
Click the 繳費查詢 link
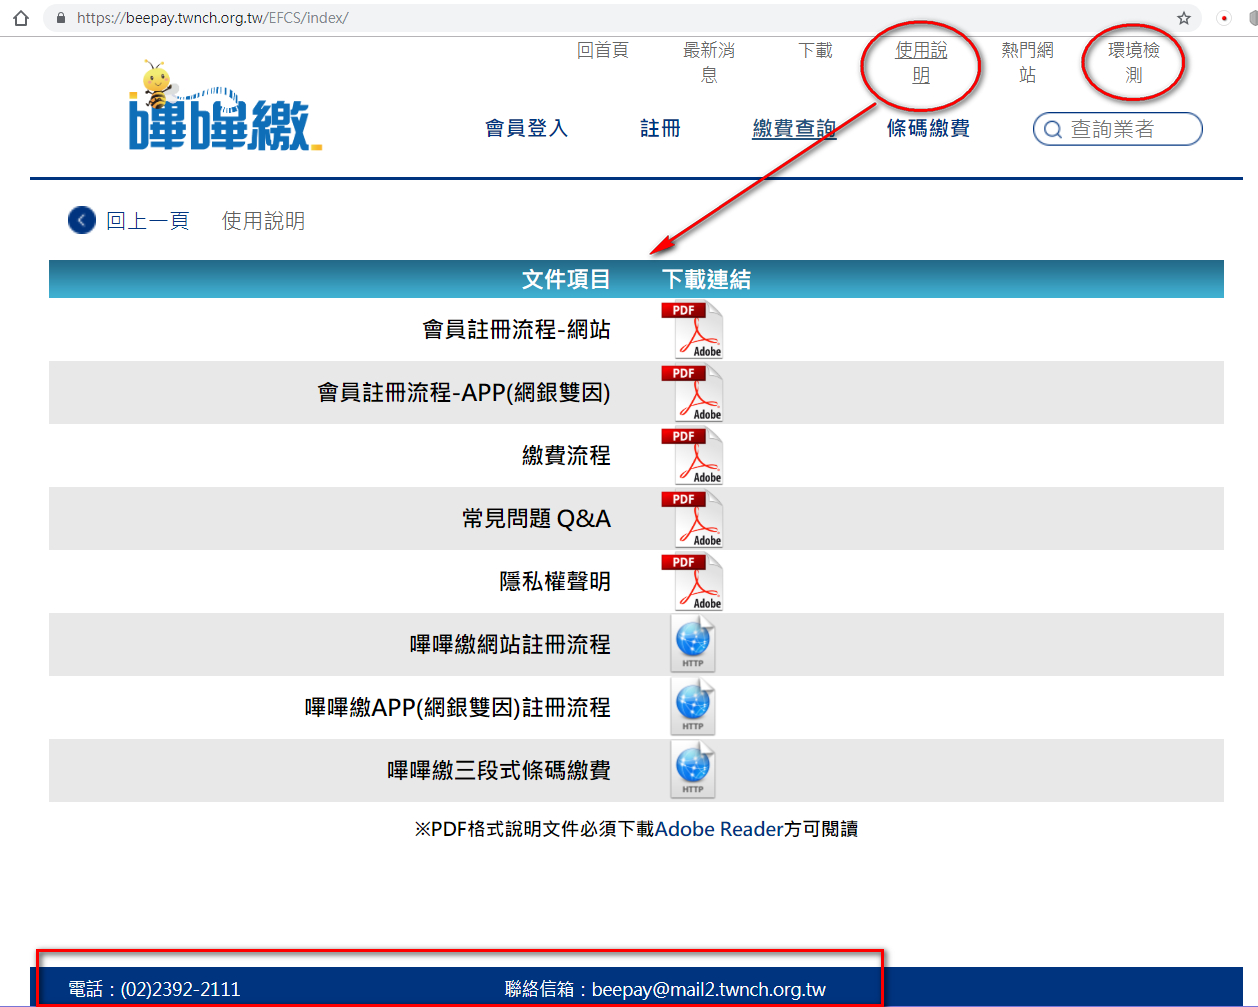click(794, 129)
